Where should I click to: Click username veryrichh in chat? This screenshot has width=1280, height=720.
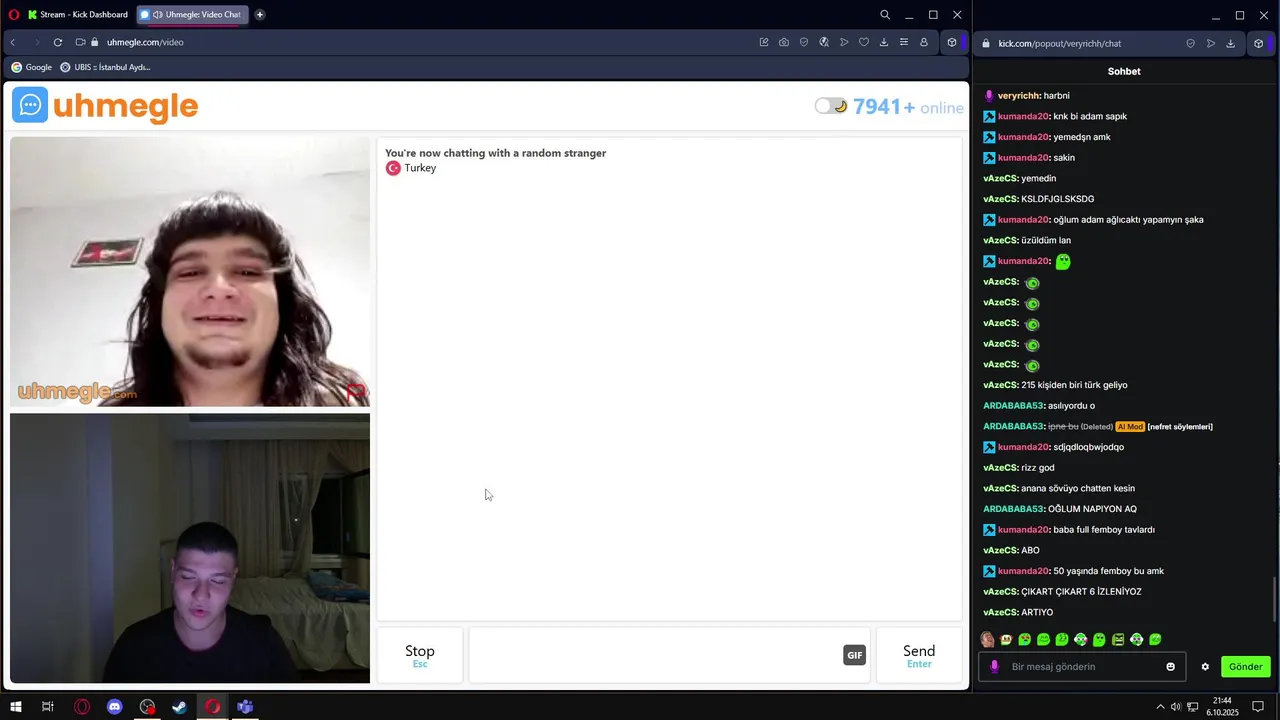(x=1019, y=96)
